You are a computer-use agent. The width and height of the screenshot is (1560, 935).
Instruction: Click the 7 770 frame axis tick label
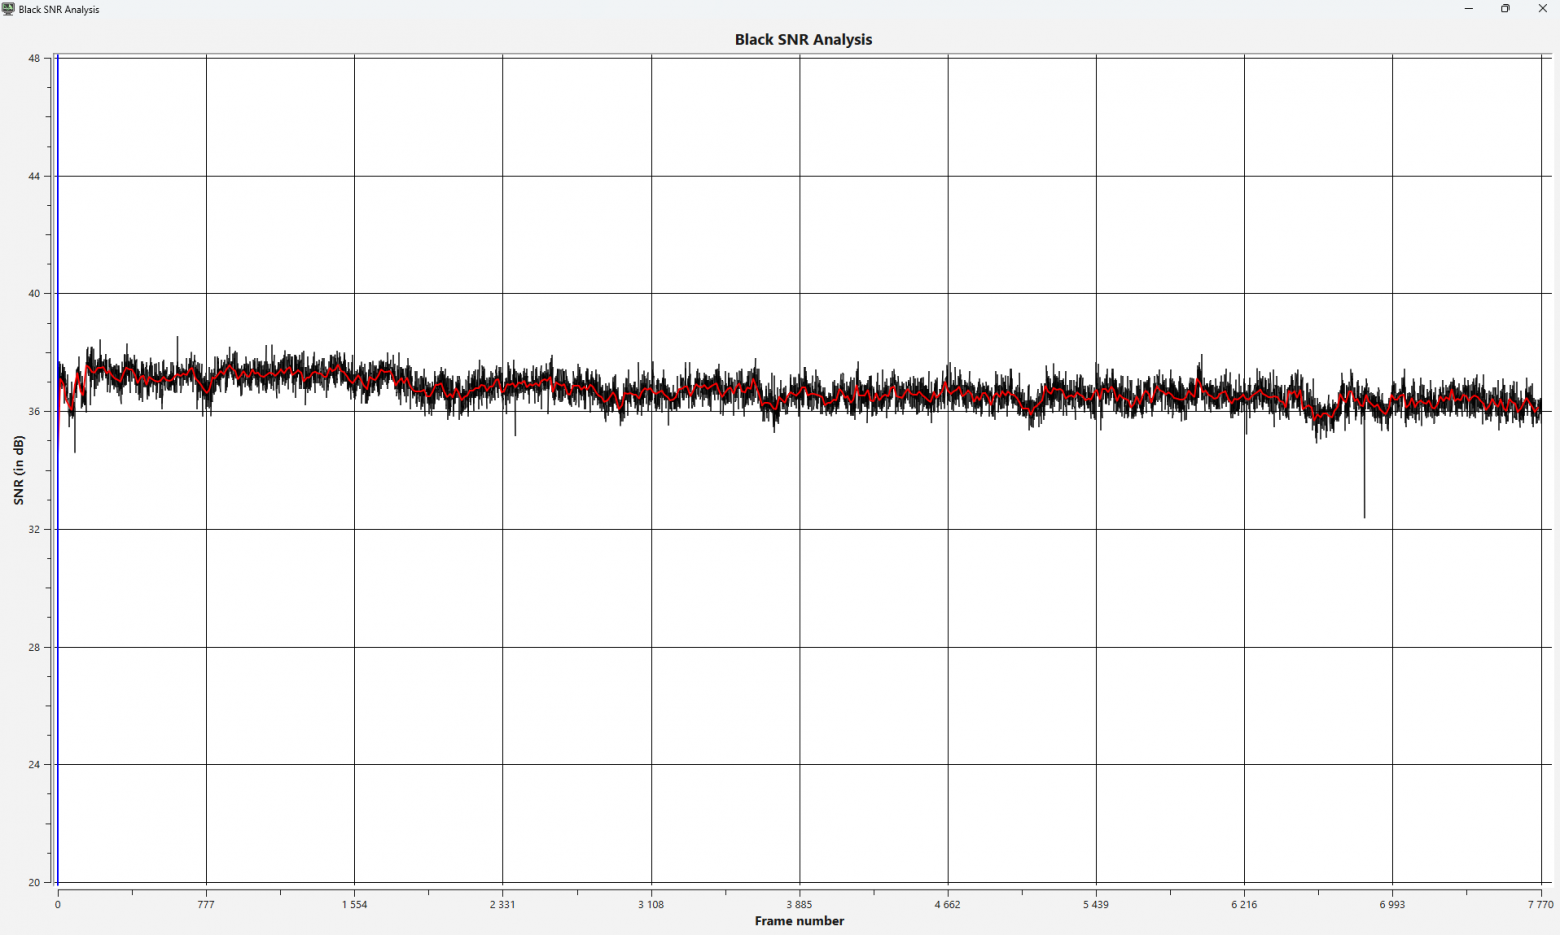pos(1540,905)
